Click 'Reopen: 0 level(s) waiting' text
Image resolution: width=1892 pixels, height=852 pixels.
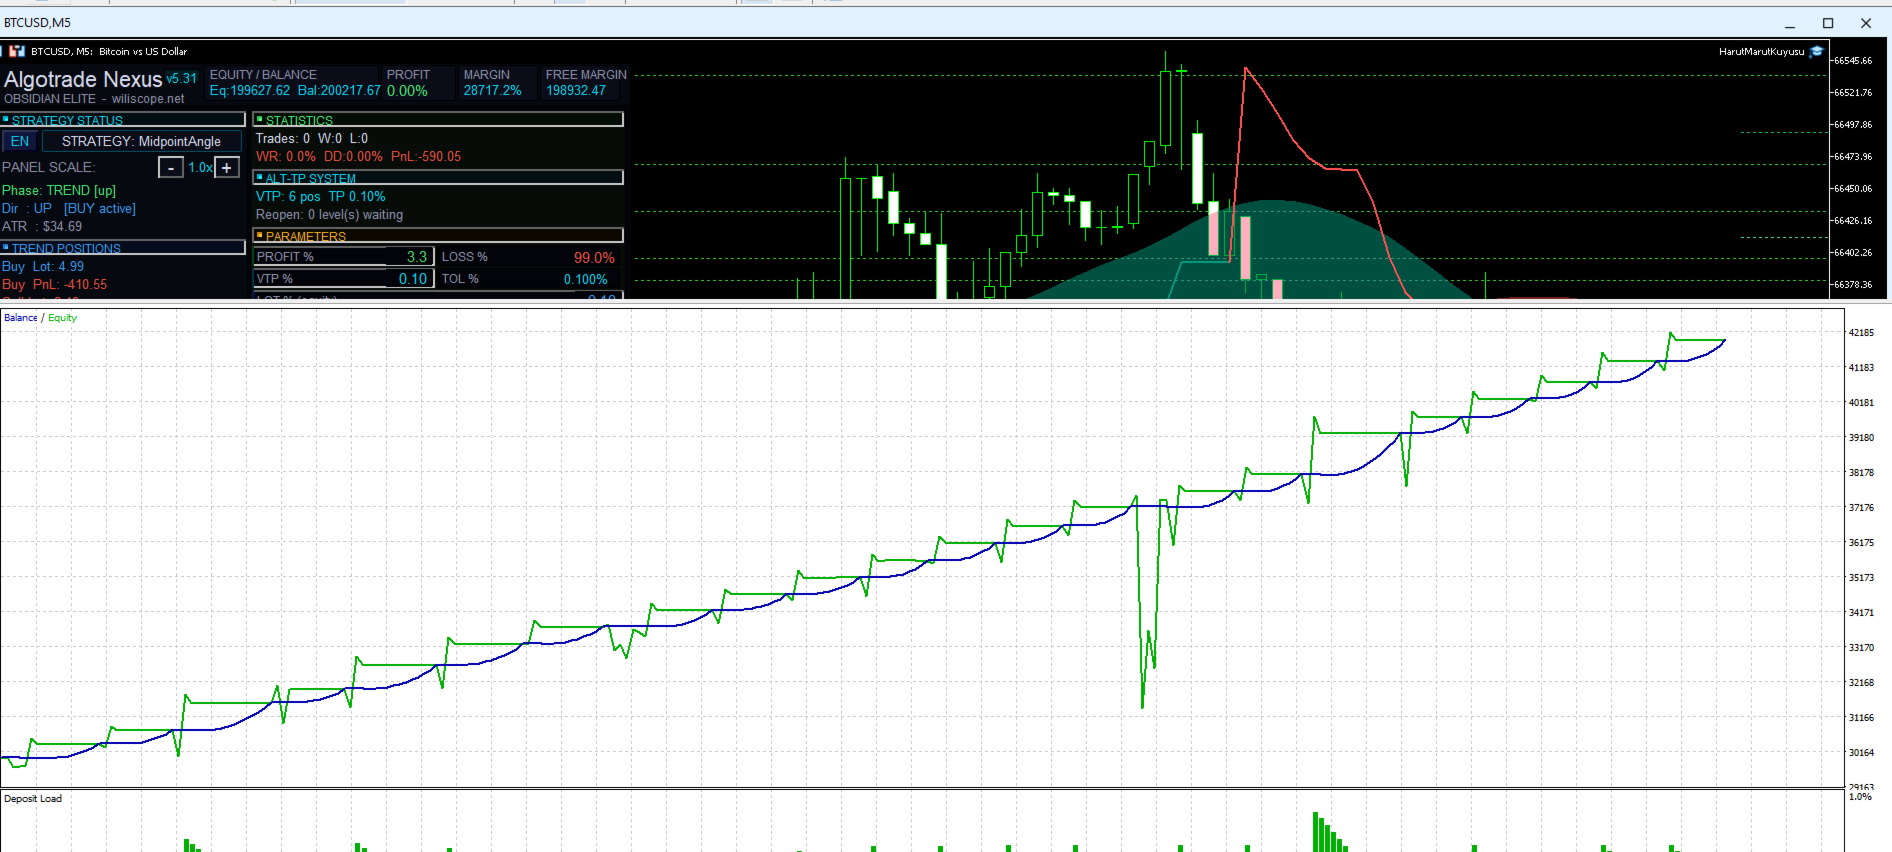(329, 215)
